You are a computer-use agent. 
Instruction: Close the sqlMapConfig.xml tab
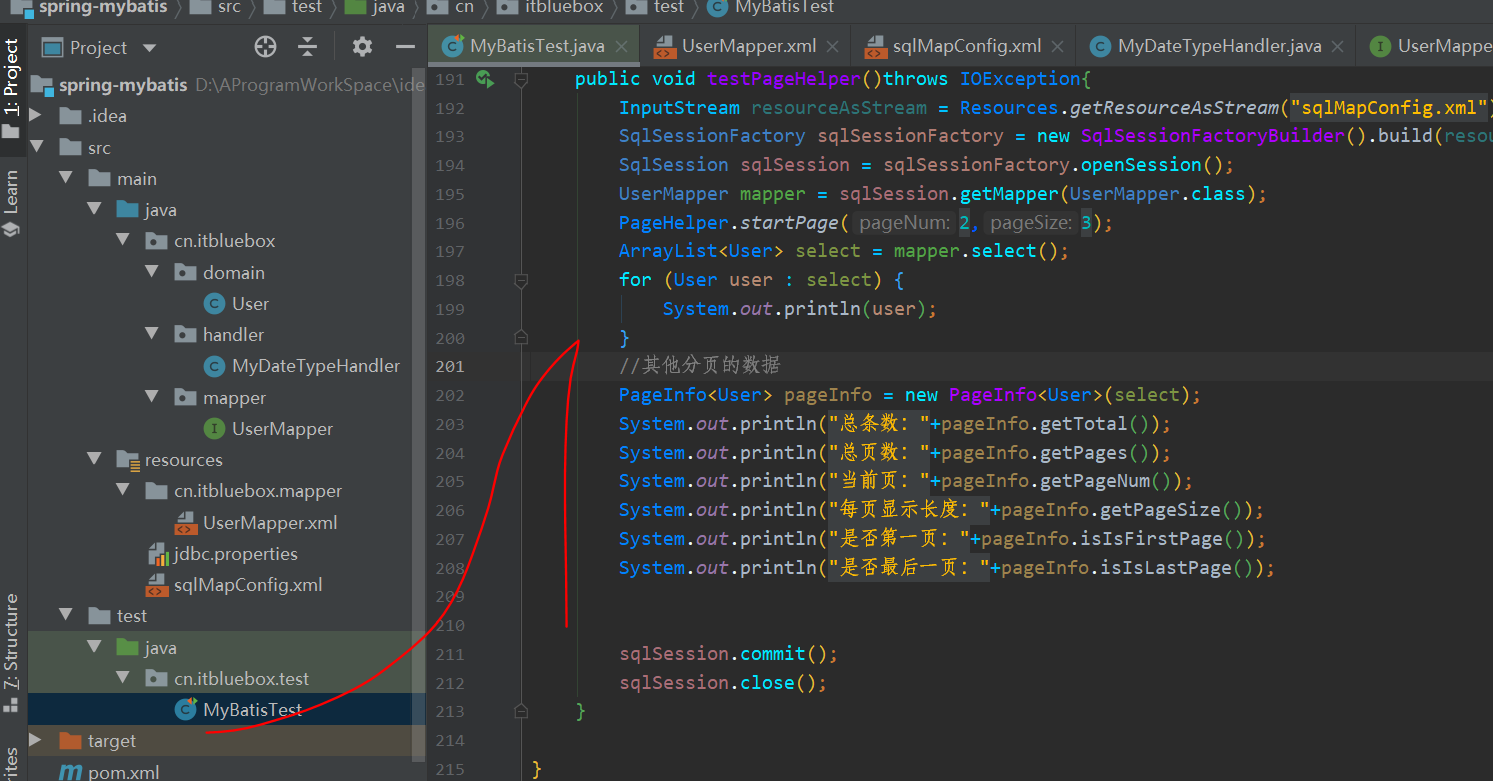pos(1059,46)
